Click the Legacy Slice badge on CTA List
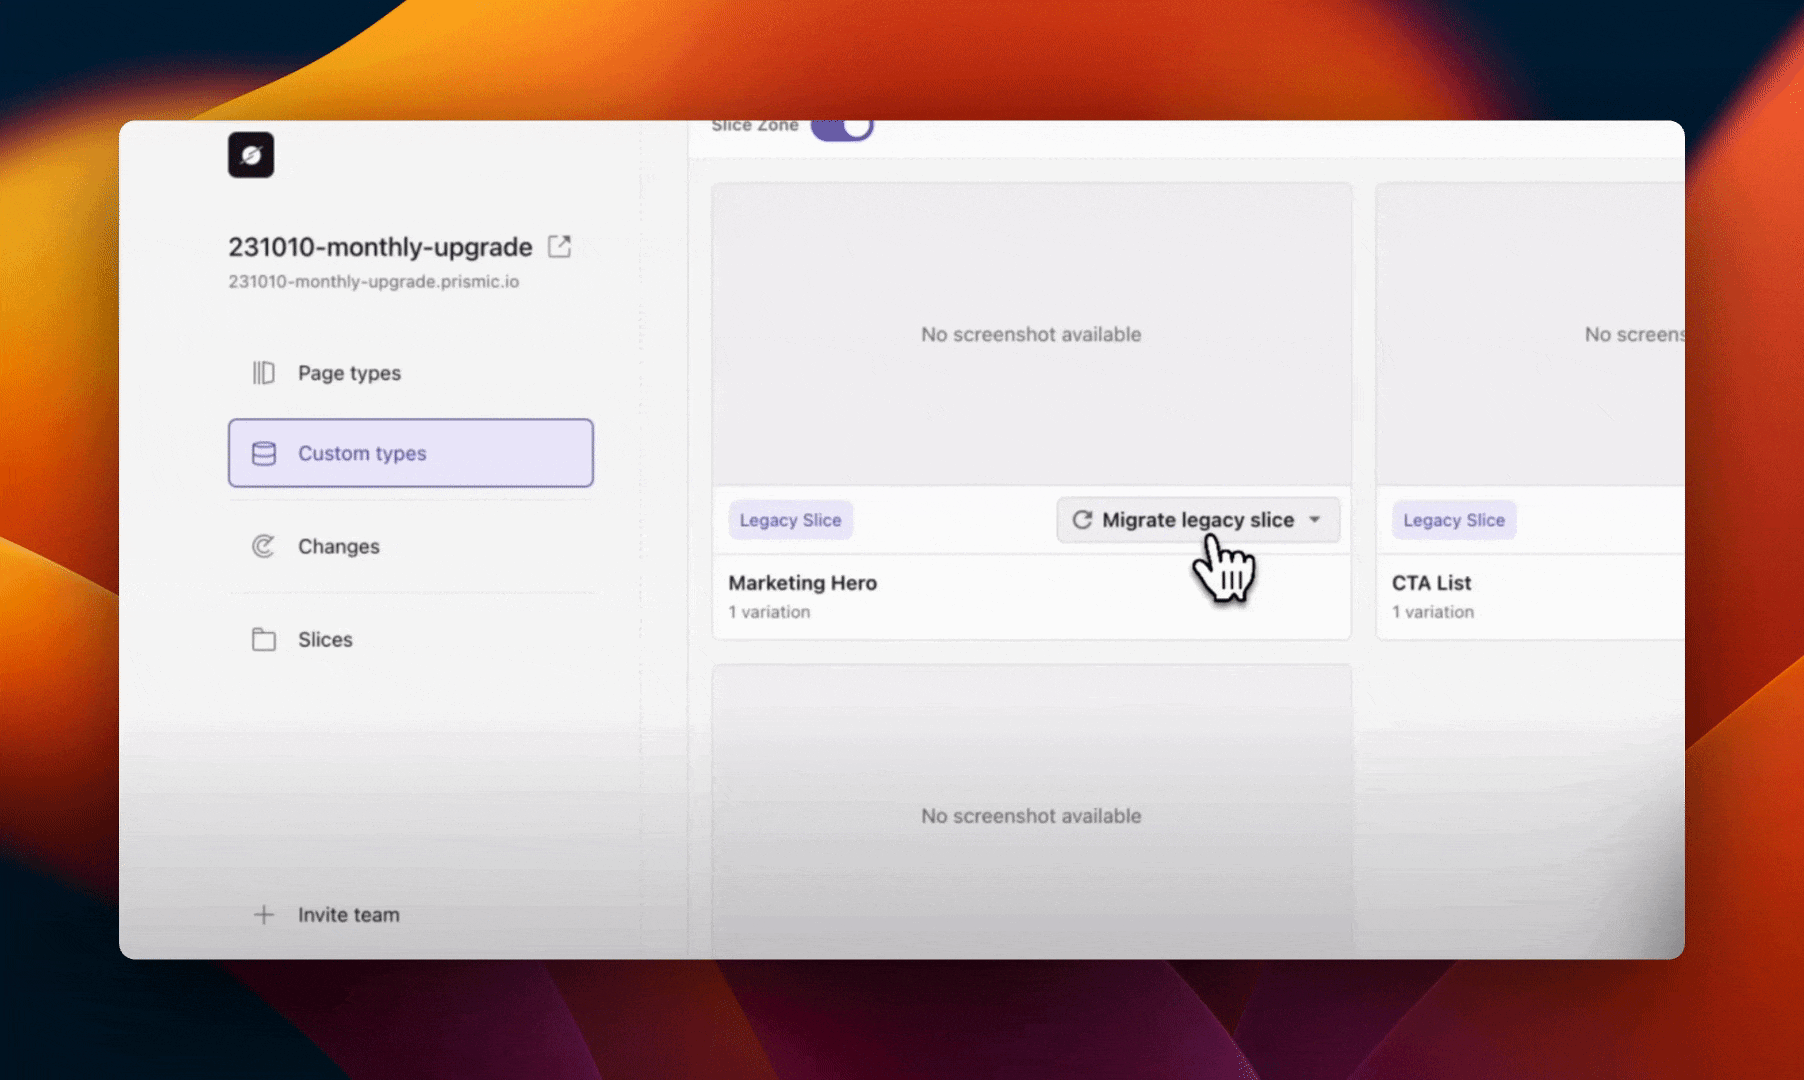Screen dimensions: 1804x1080 [1453, 520]
